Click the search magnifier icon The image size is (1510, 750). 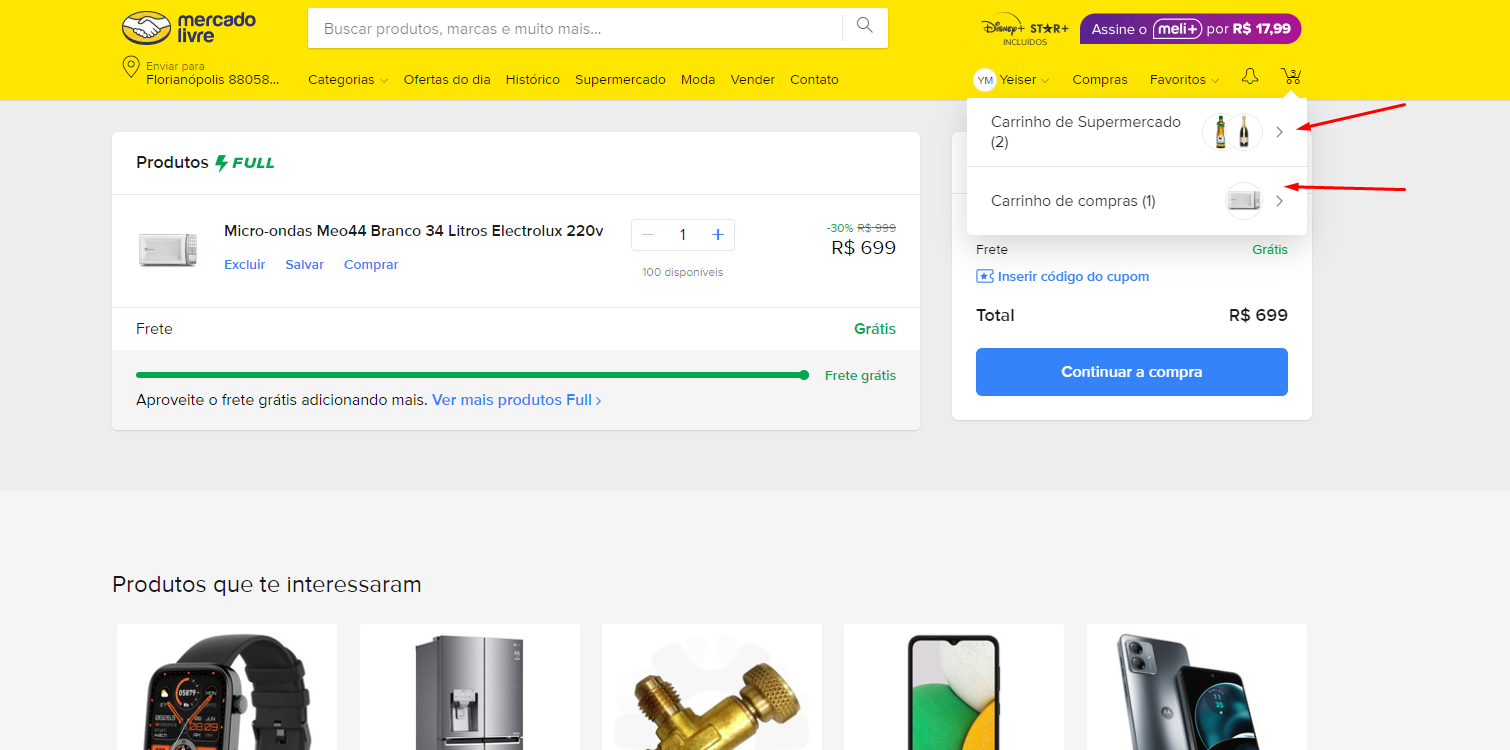(x=865, y=26)
